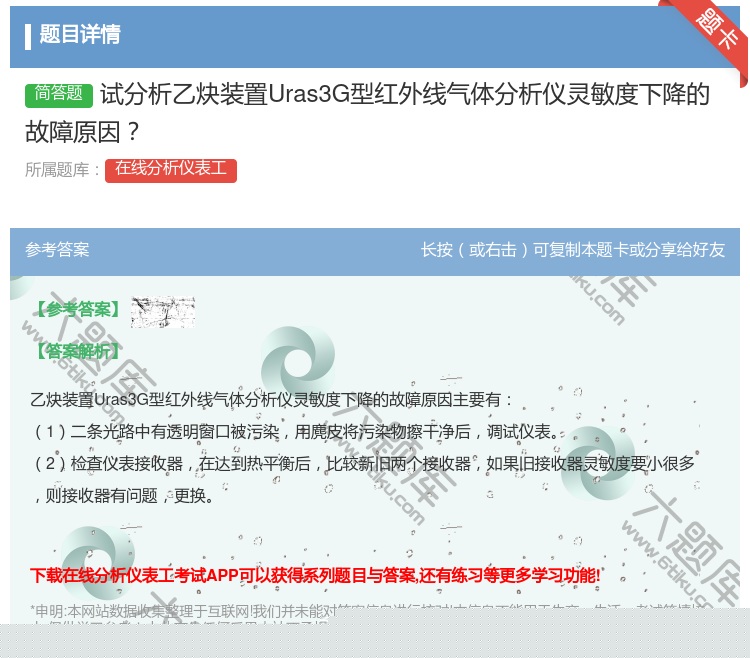The image size is (750, 658).
Task: Click the line 则接收器有问题，更换。
Action: tap(125, 495)
